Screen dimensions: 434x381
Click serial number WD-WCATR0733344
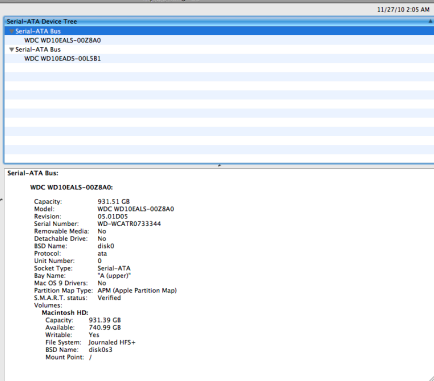[129, 224]
